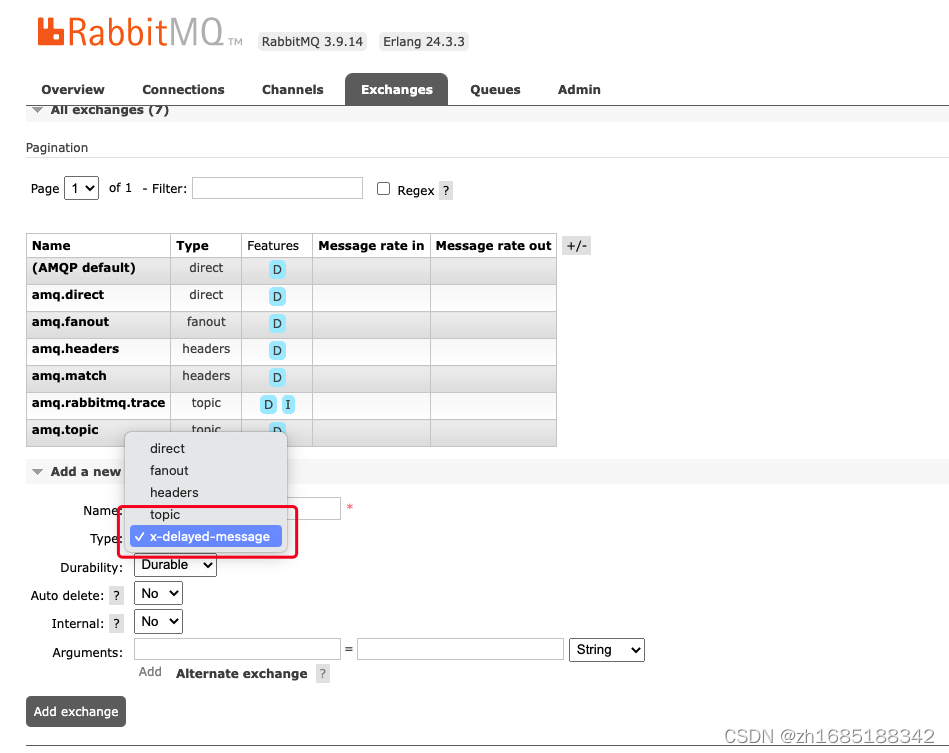Select x-delayed-message exchange type
Screen dimensions: 949x753
[x=206, y=536]
